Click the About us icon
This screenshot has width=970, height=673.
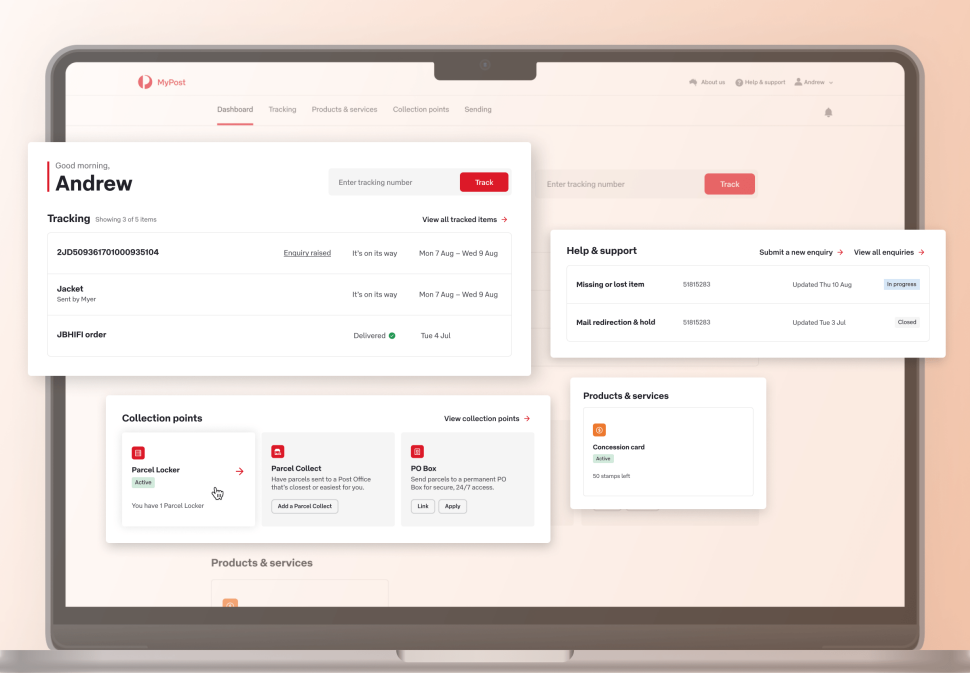click(x=693, y=82)
